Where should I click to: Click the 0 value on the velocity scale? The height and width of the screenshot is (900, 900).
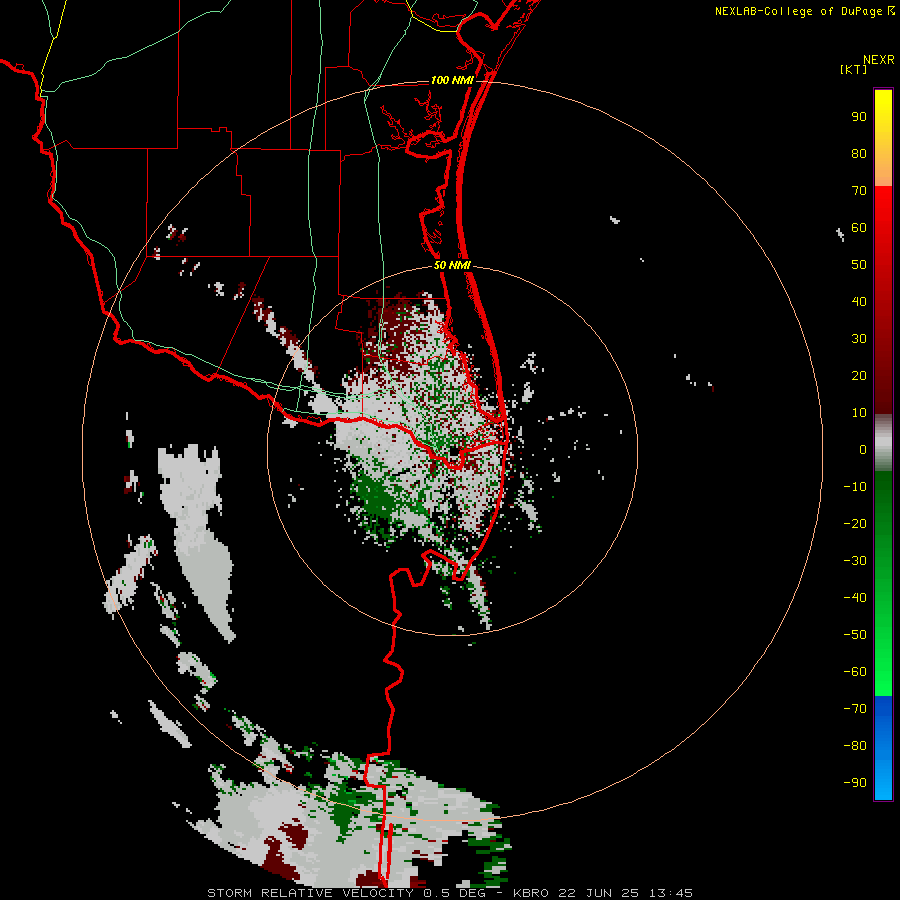(x=863, y=450)
